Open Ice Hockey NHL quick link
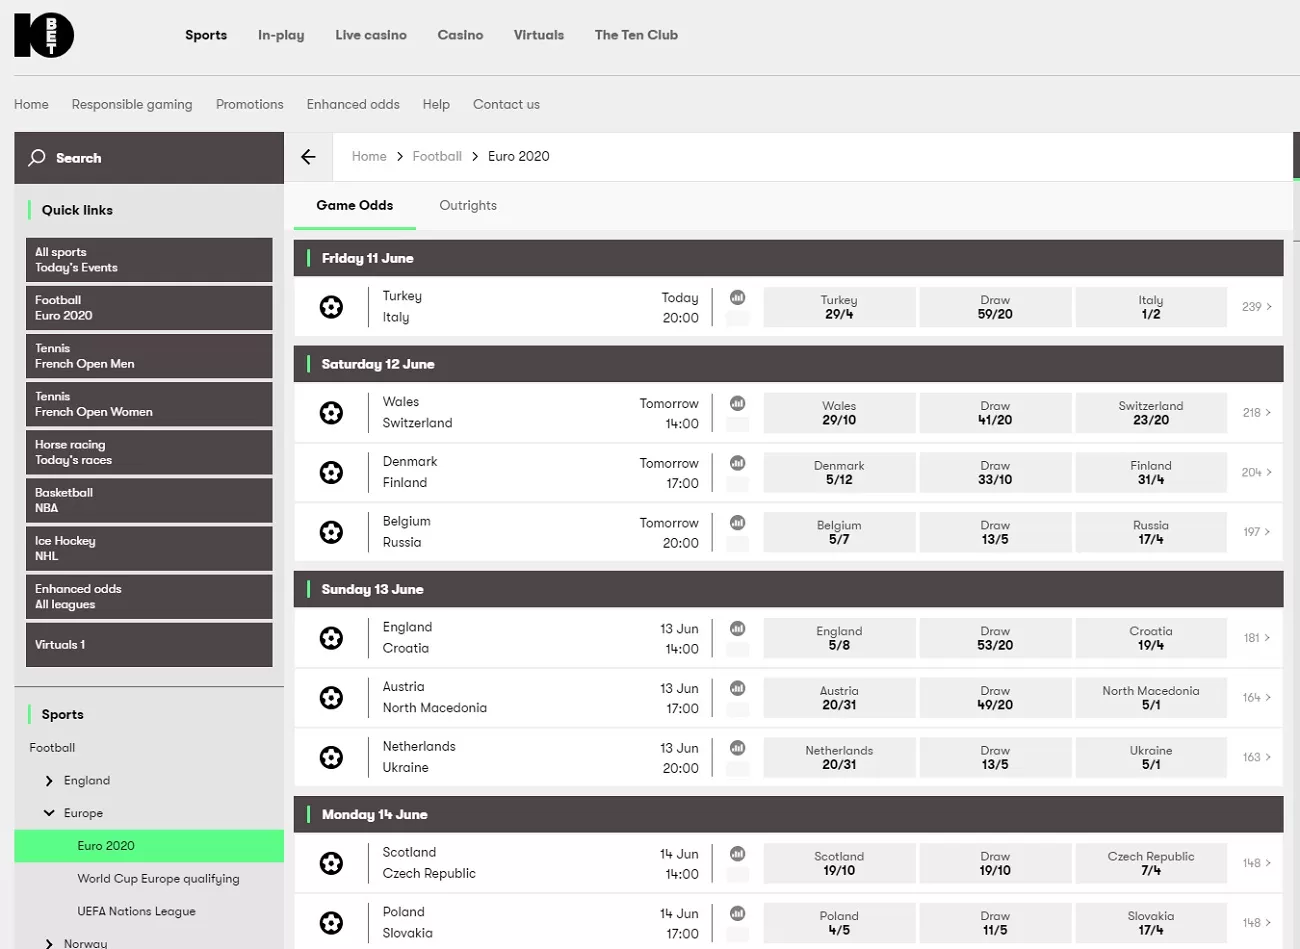 click(149, 548)
